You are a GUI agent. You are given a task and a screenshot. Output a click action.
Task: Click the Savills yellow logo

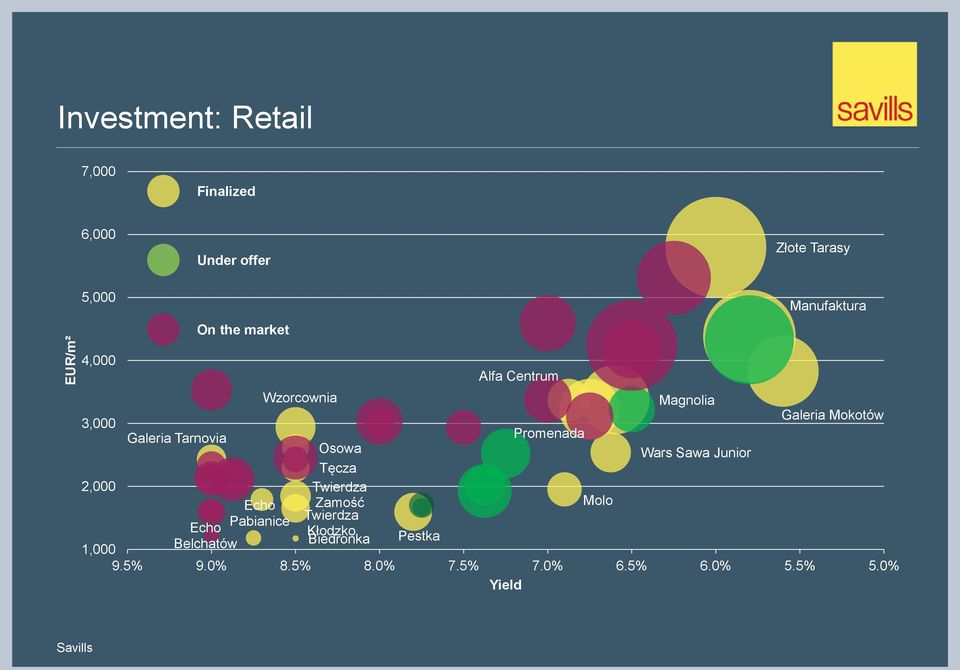point(874,84)
